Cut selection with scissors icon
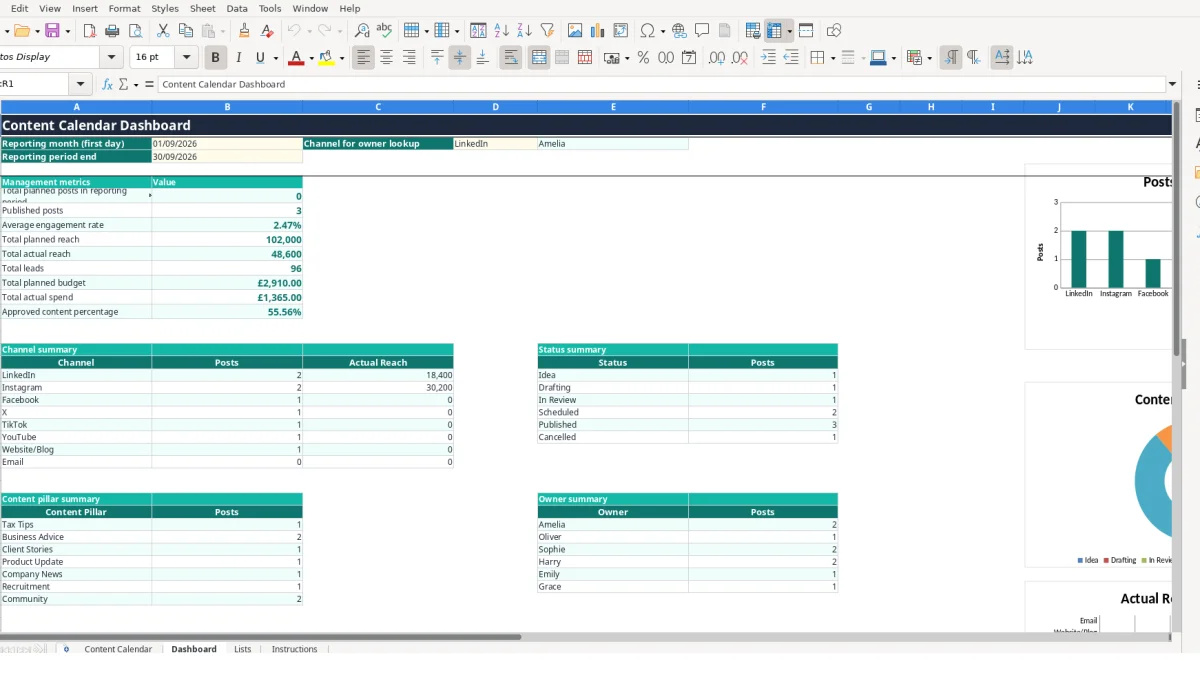This screenshot has height=675, width=1200. click(x=163, y=31)
